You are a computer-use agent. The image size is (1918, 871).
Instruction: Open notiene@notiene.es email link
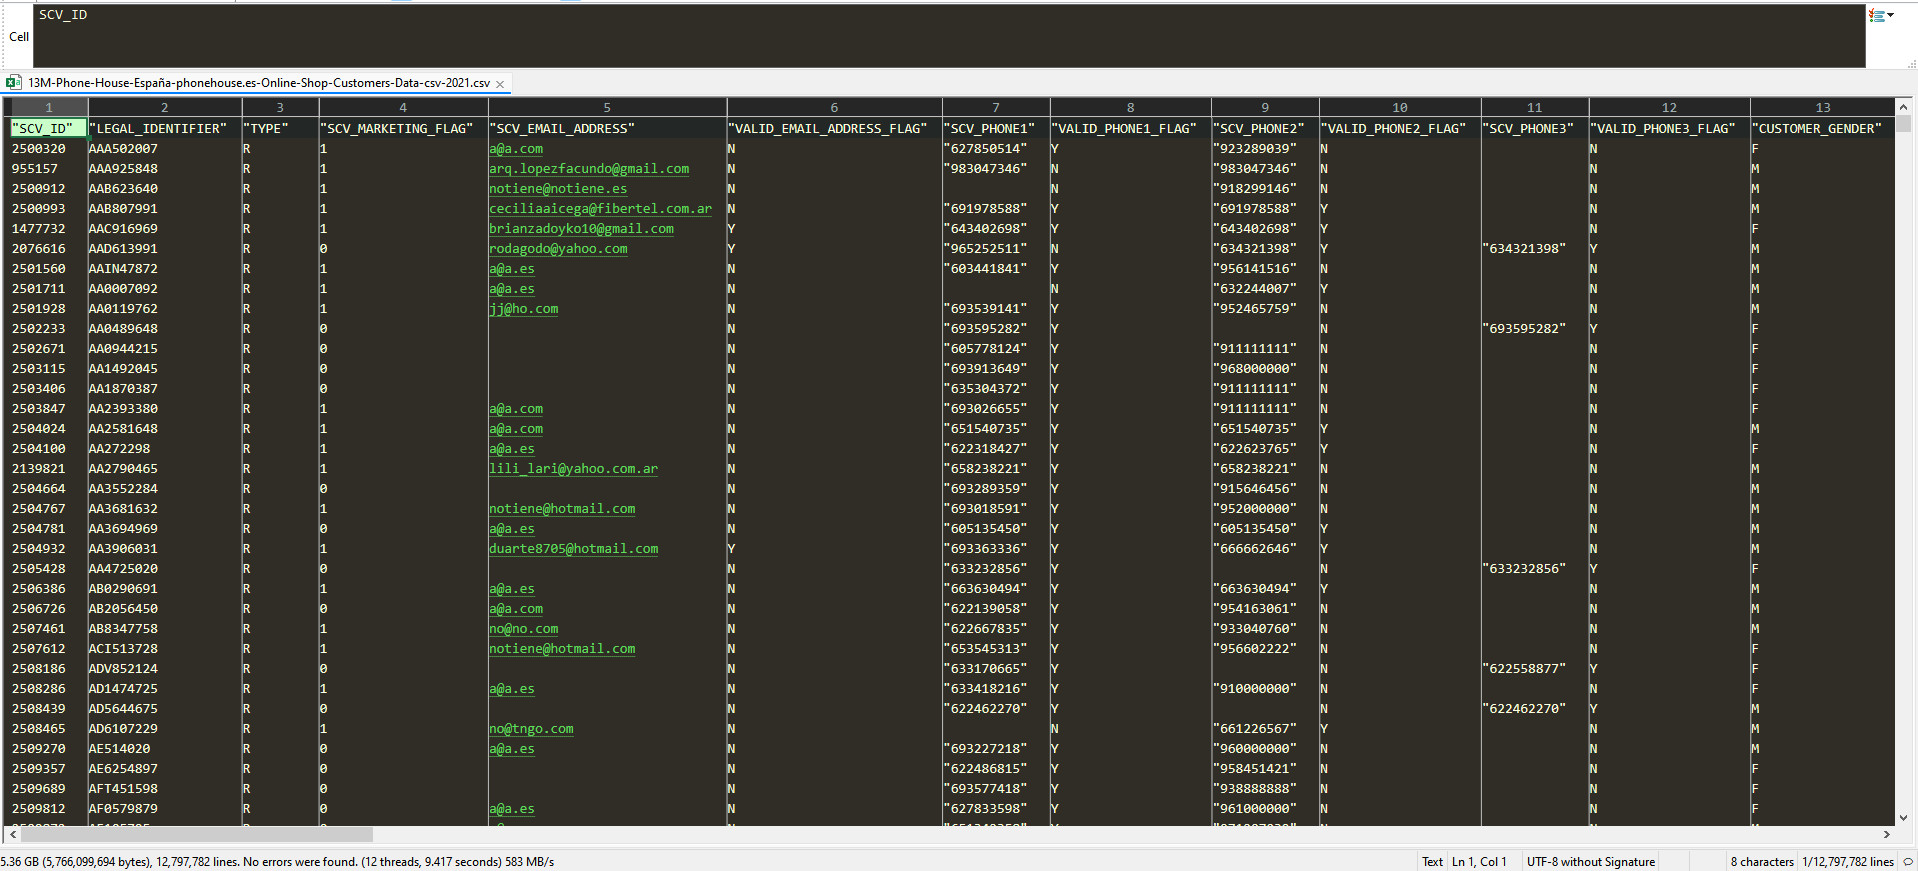pos(558,189)
